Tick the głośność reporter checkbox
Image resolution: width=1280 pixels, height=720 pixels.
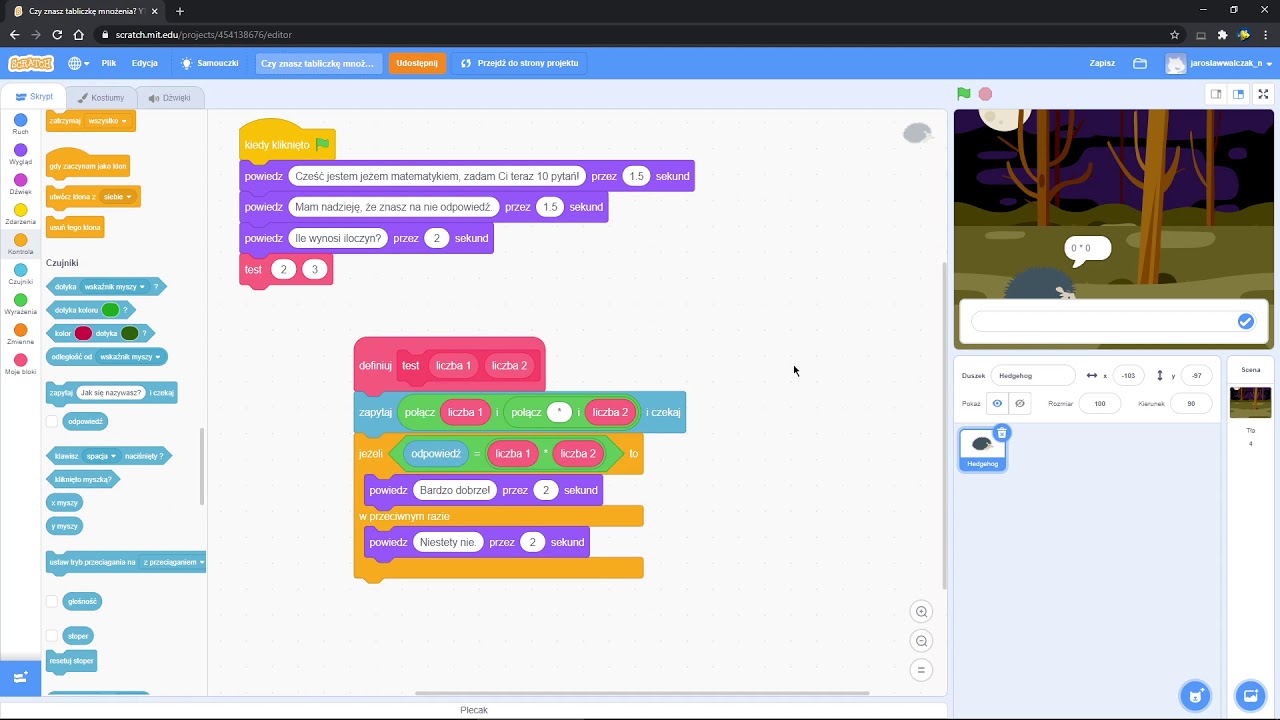tap(52, 601)
